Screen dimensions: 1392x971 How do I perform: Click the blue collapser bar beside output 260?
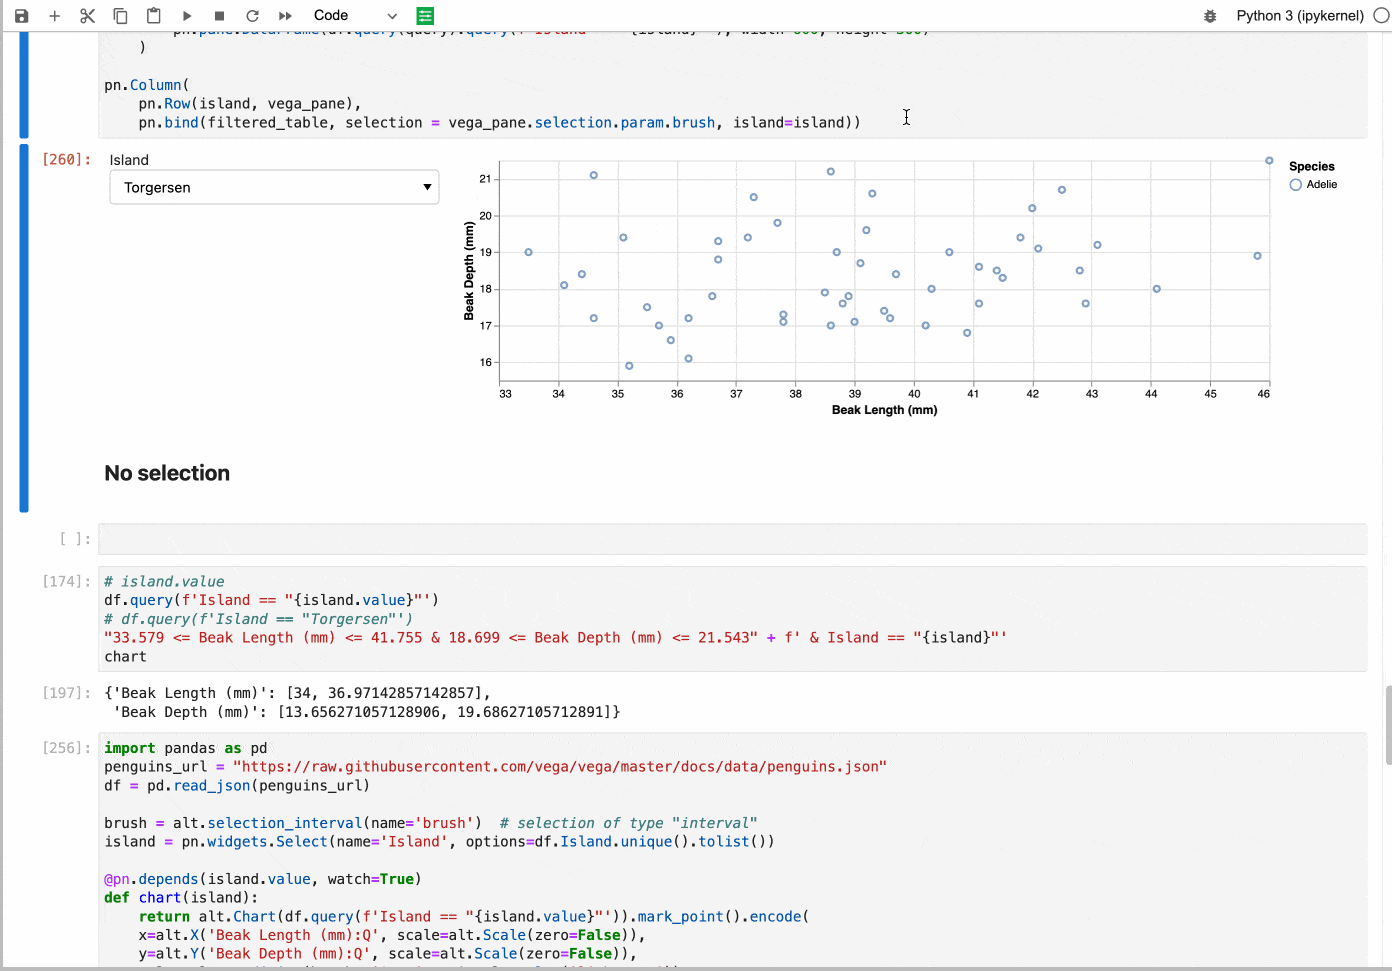pos(24,327)
